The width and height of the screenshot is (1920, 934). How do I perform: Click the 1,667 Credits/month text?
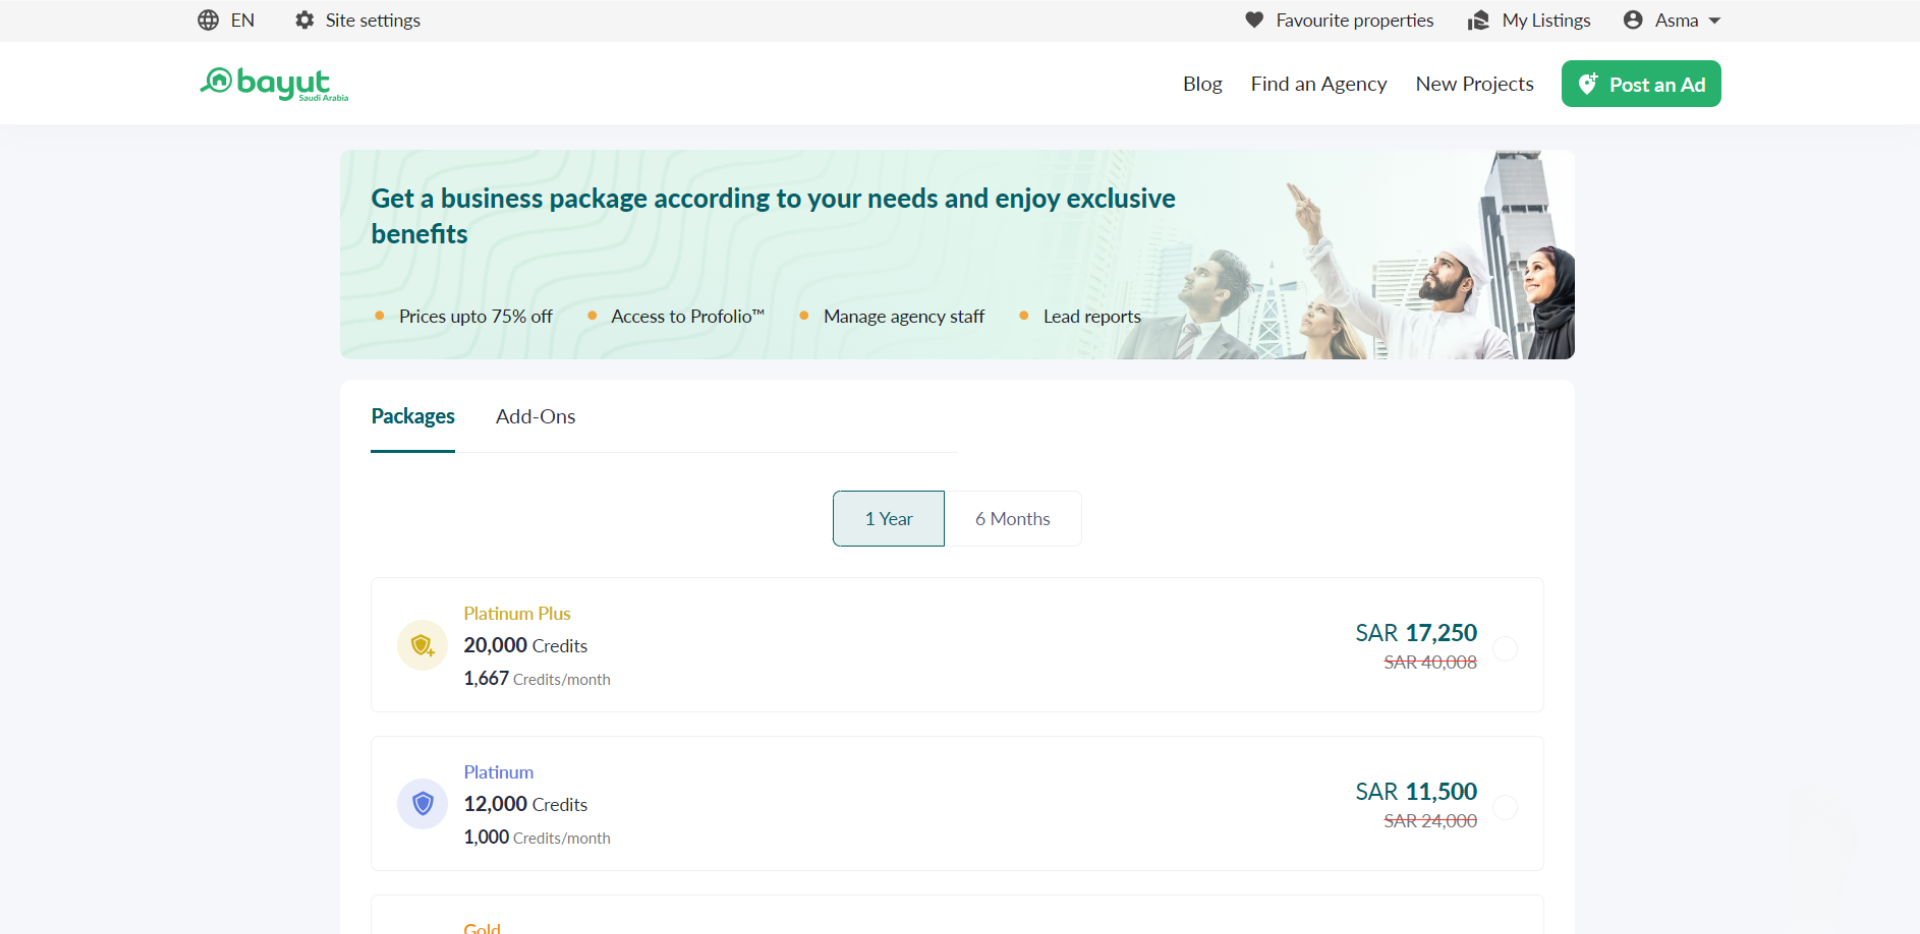coord(537,679)
